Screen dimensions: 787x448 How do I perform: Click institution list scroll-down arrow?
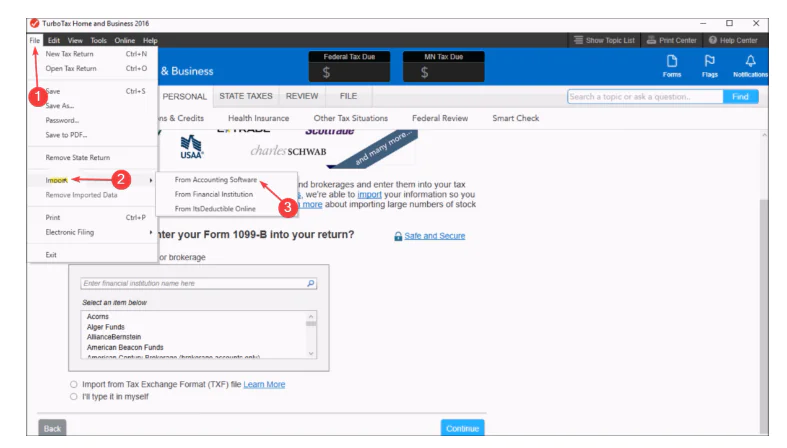tap(311, 354)
